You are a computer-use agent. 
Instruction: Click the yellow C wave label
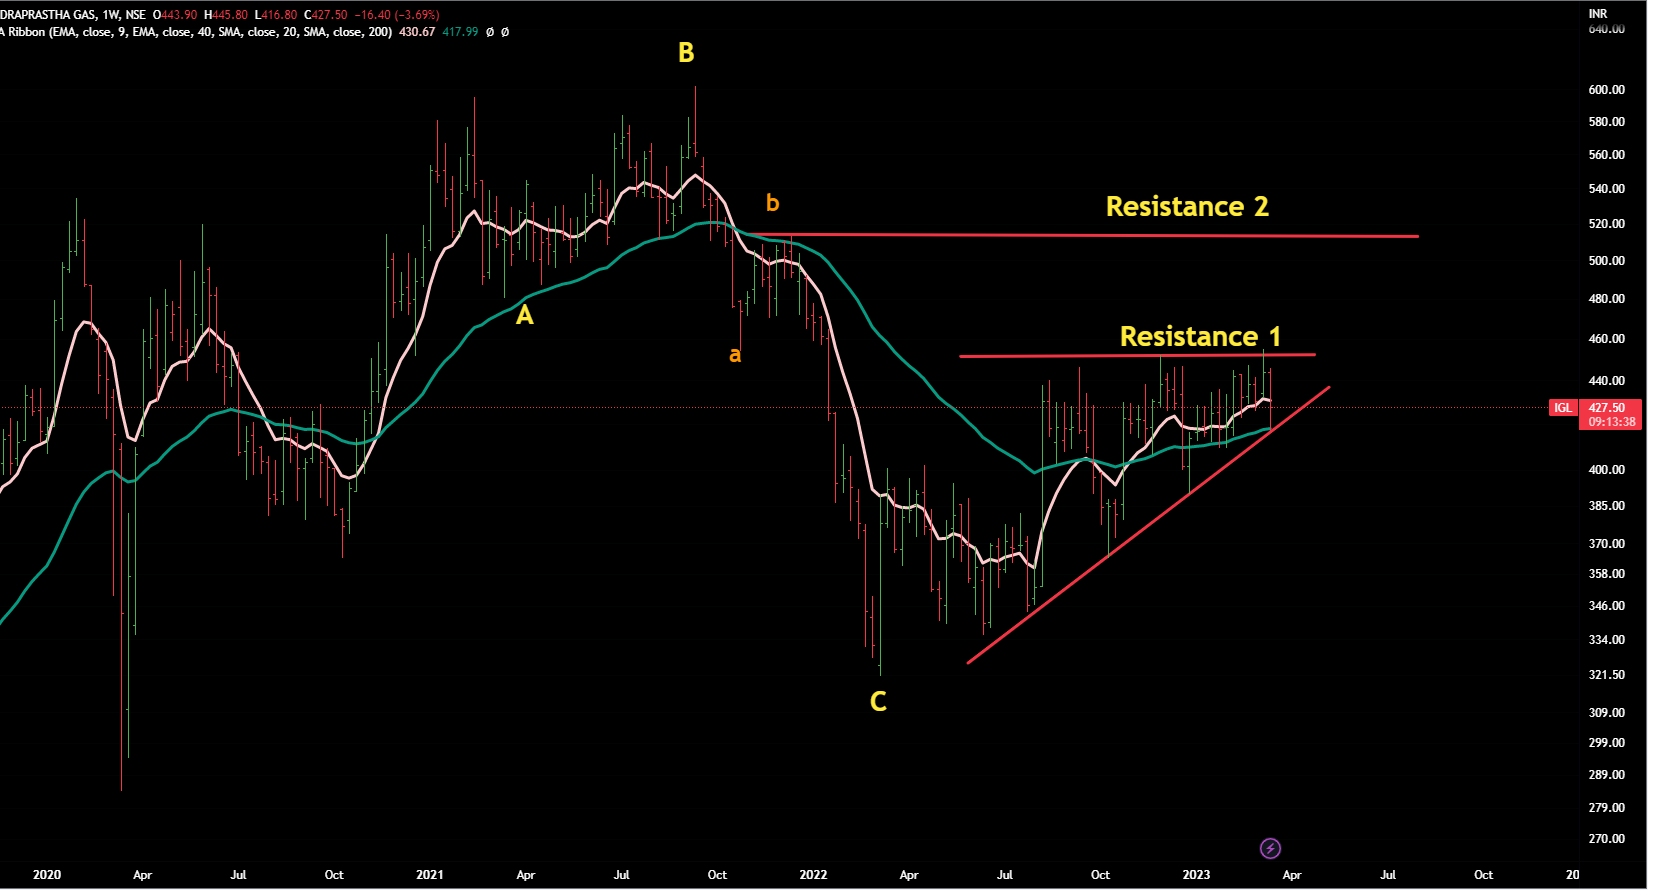(878, 702)
